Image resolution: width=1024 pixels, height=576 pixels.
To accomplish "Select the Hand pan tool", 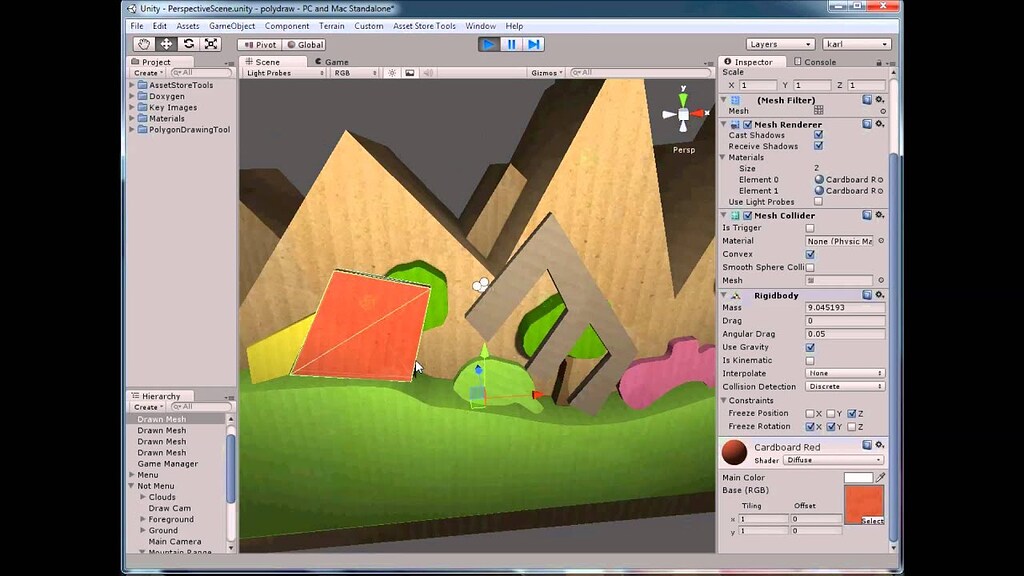I will [143, 43].
